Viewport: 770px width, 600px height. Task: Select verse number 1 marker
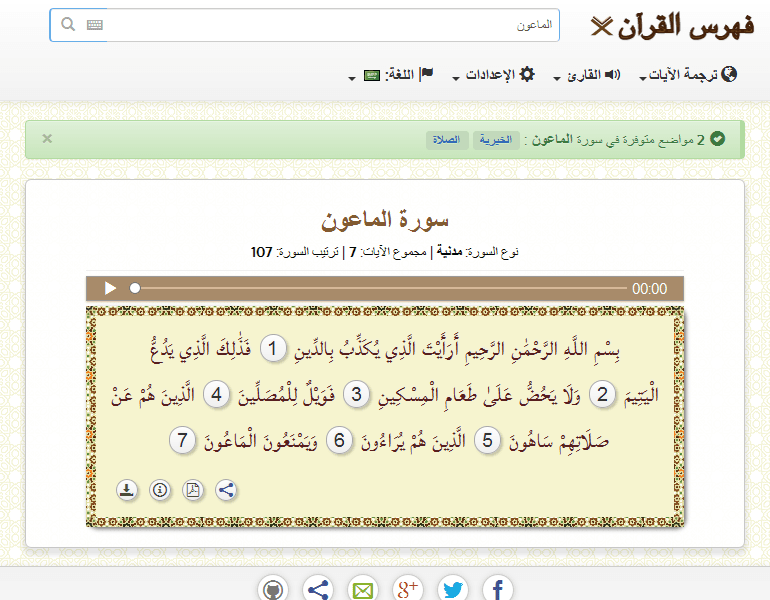(273, 349)
